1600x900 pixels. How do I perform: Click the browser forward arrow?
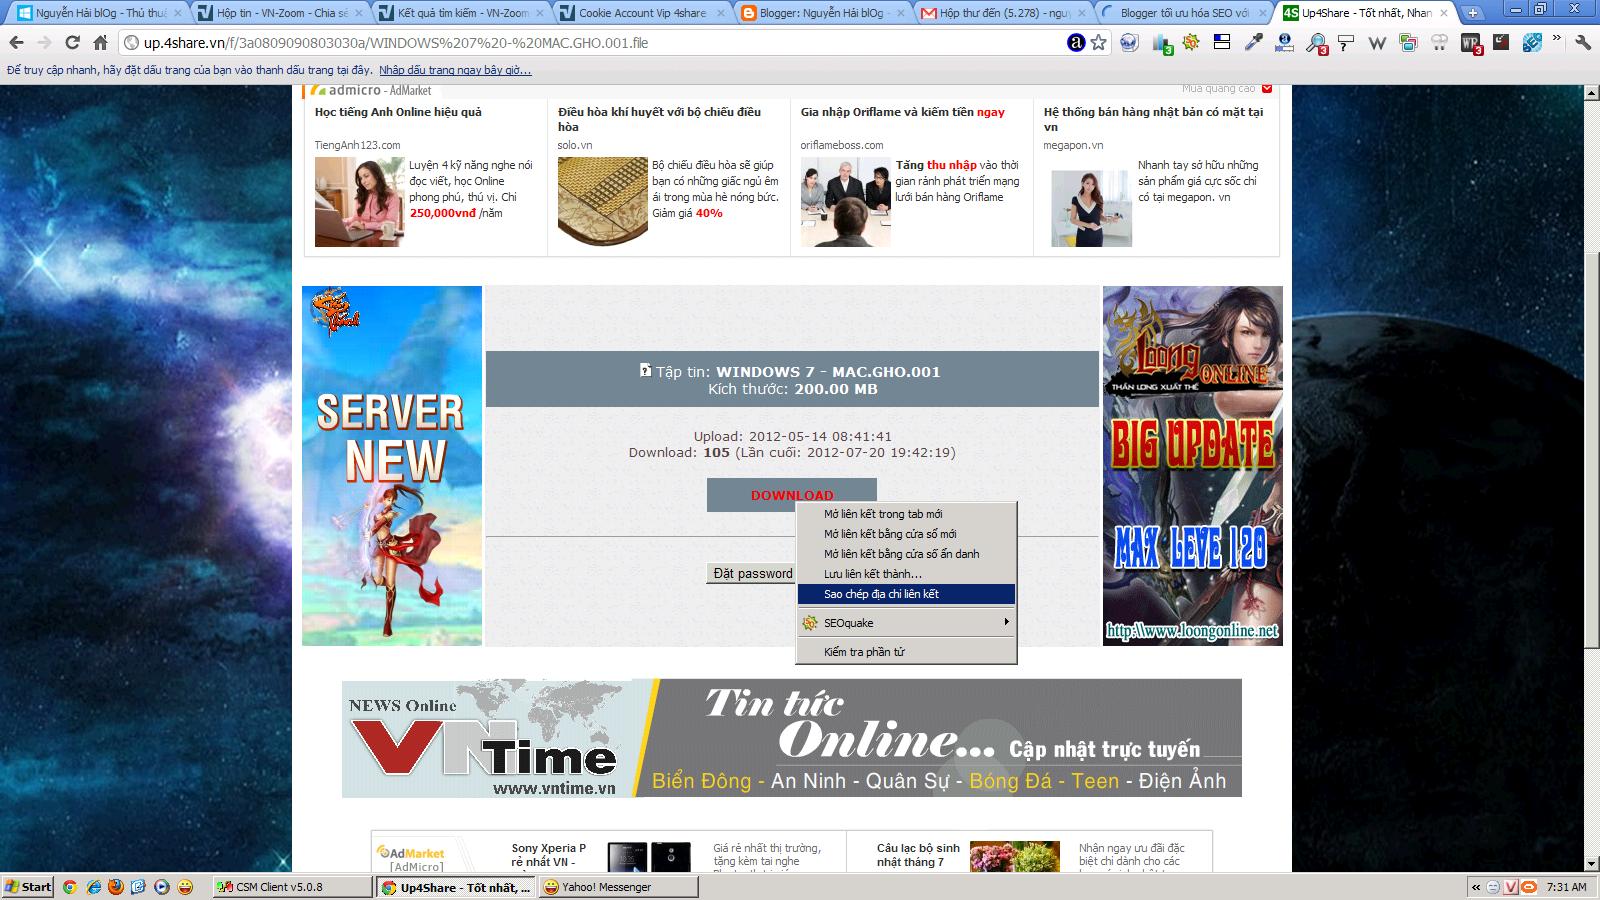click(x=44, y=43)
